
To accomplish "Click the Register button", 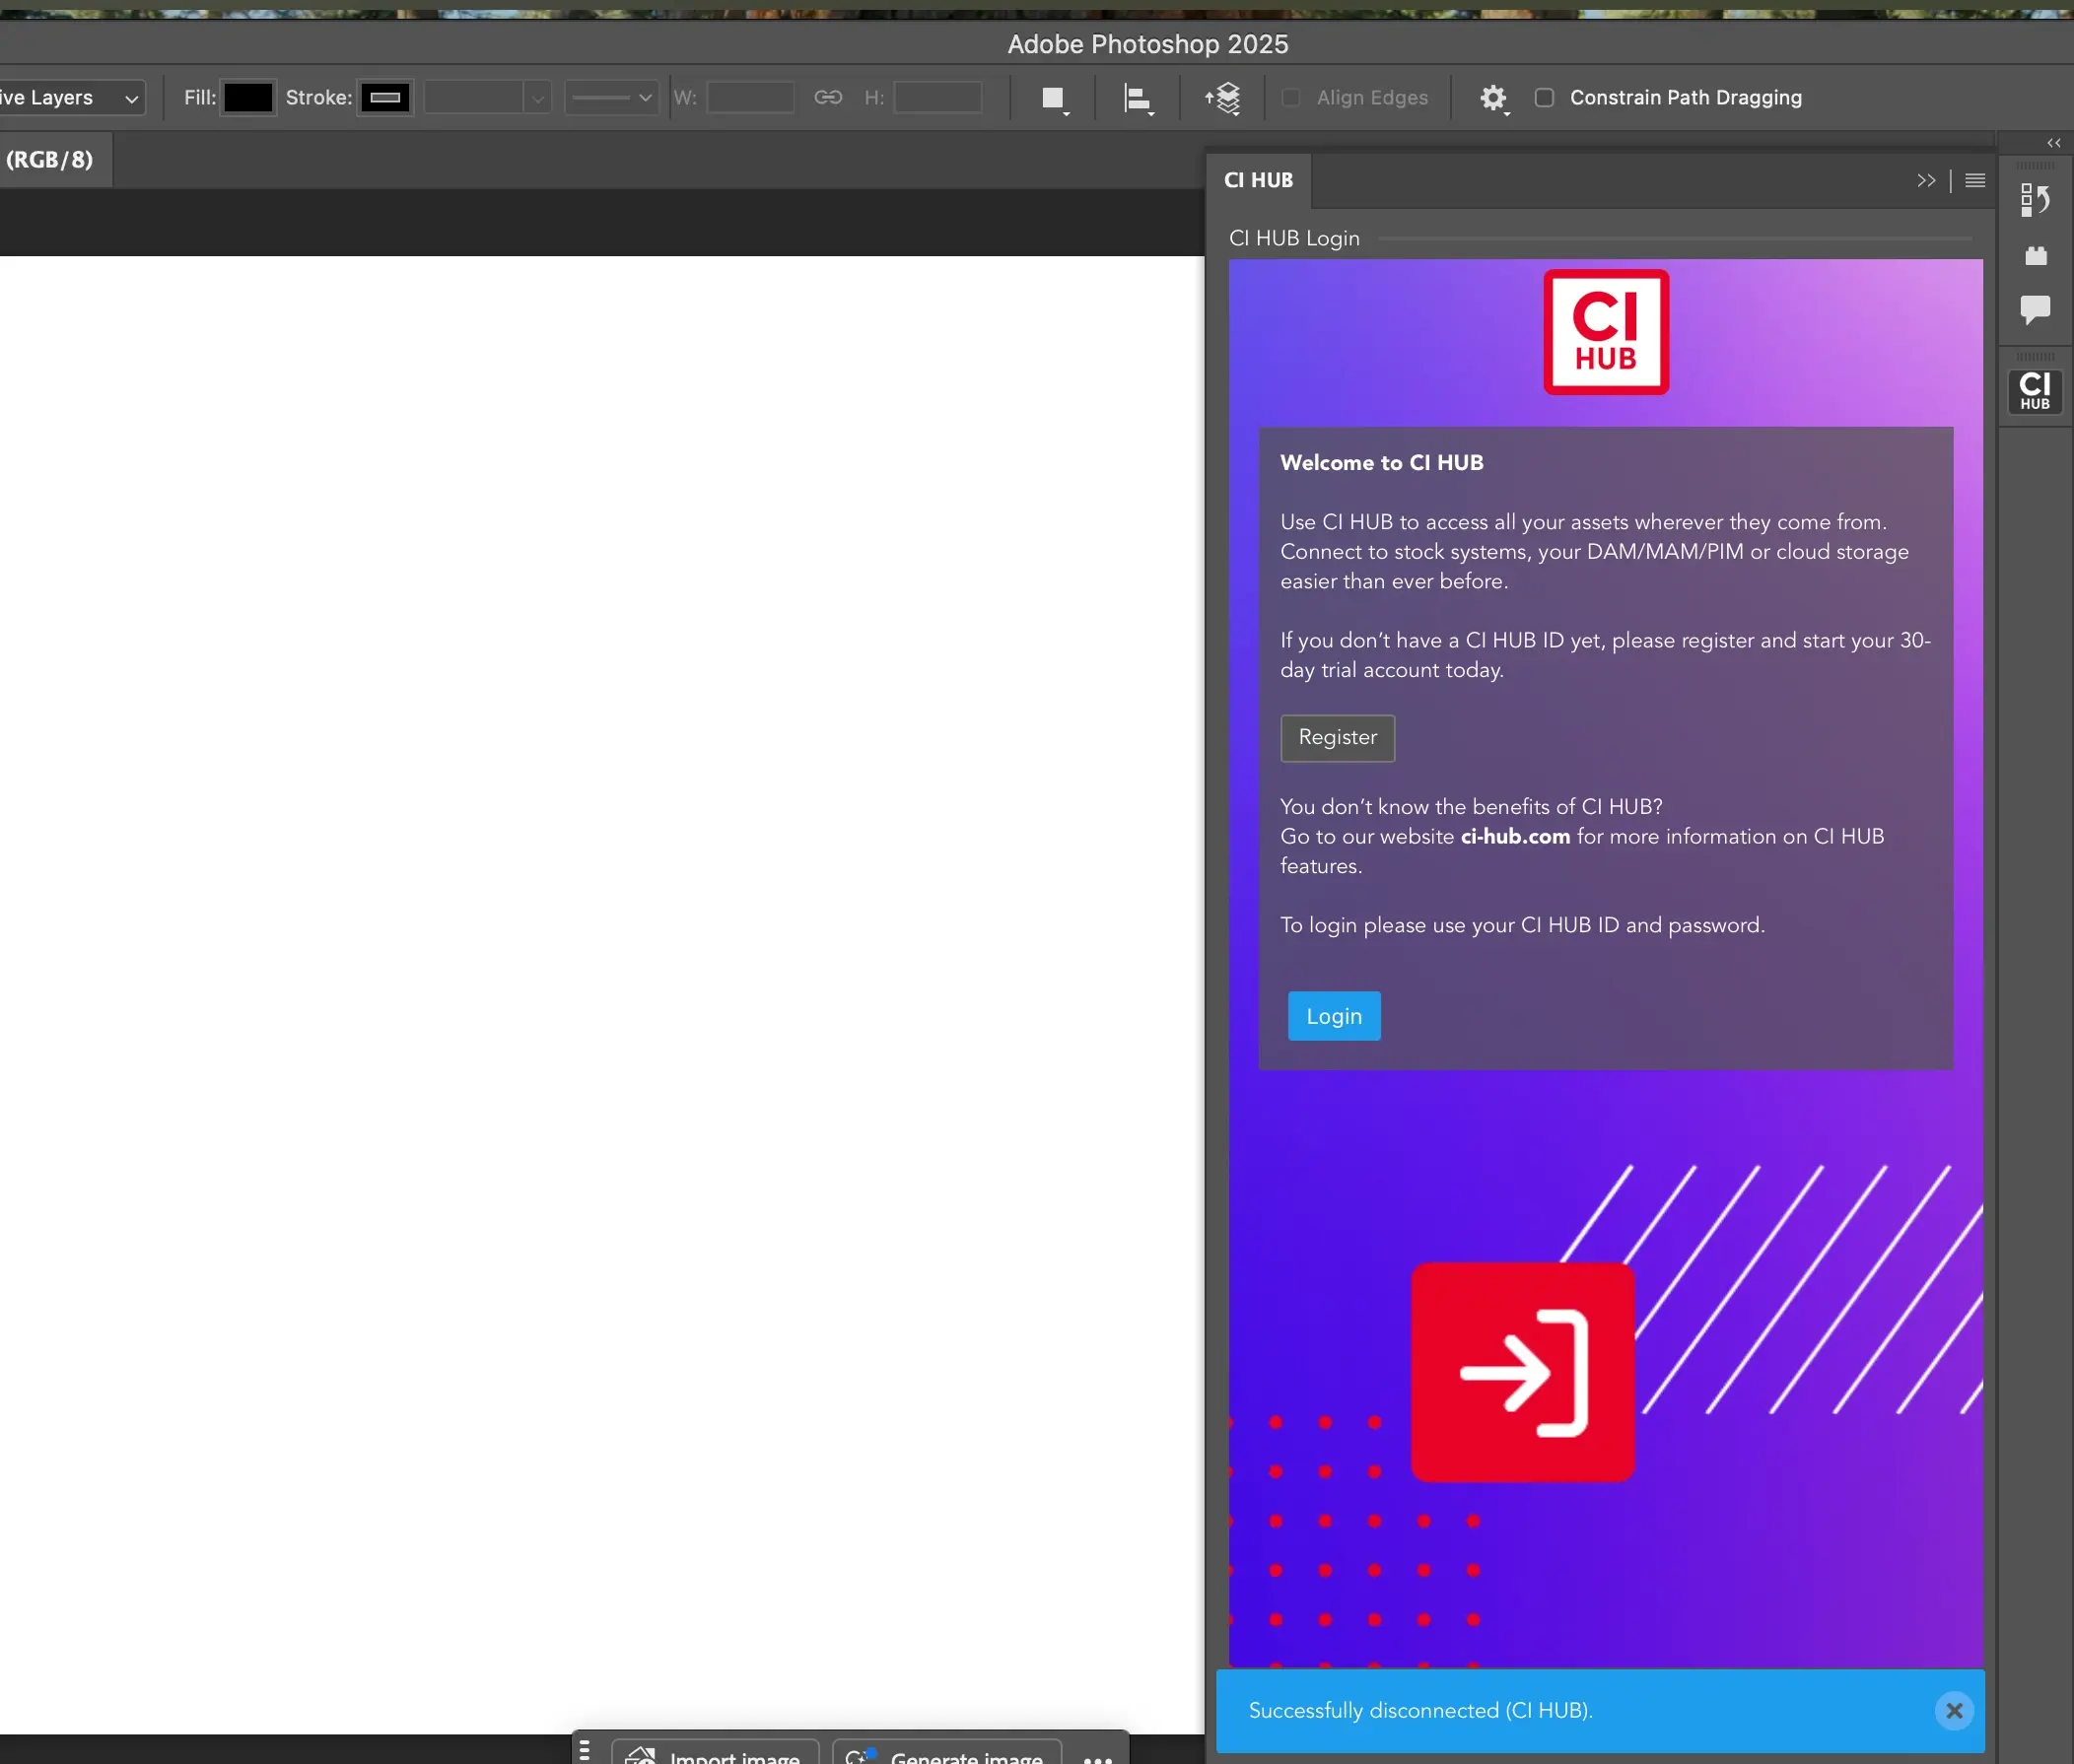I will click(1337, 738).
